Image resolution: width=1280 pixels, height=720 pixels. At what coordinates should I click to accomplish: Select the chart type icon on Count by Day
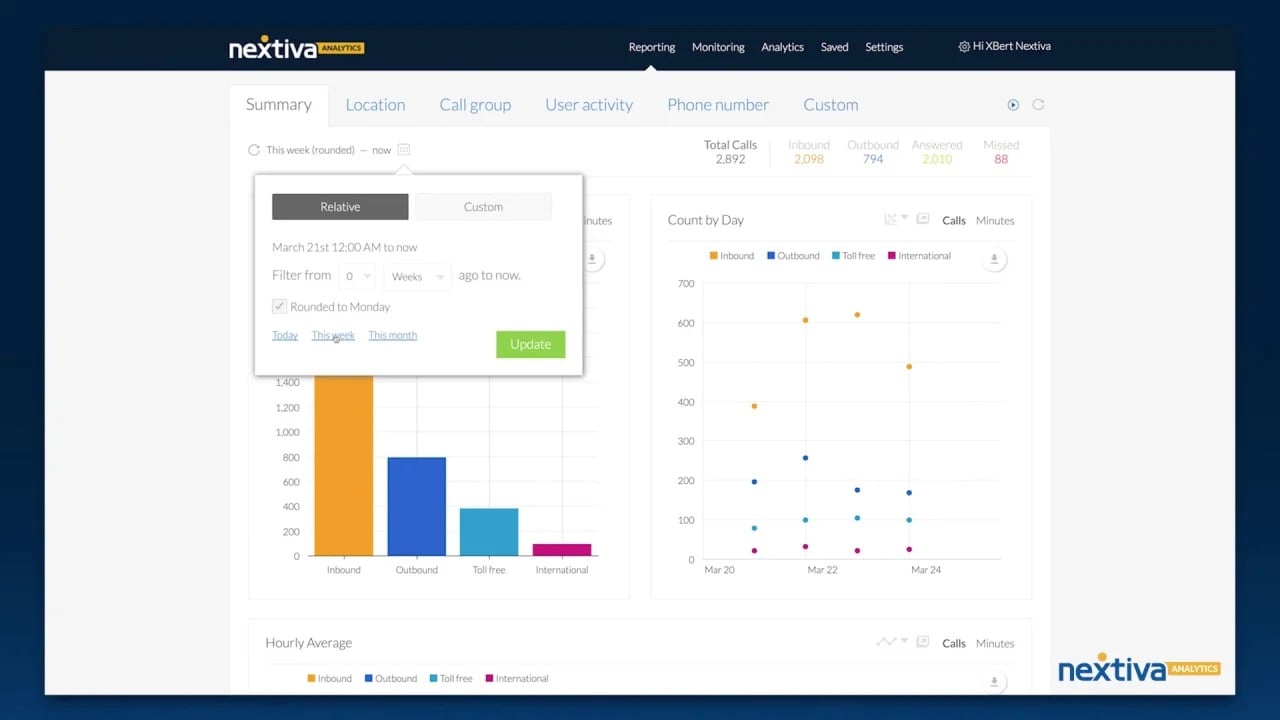pyautogui.click(x=888, y=218)
